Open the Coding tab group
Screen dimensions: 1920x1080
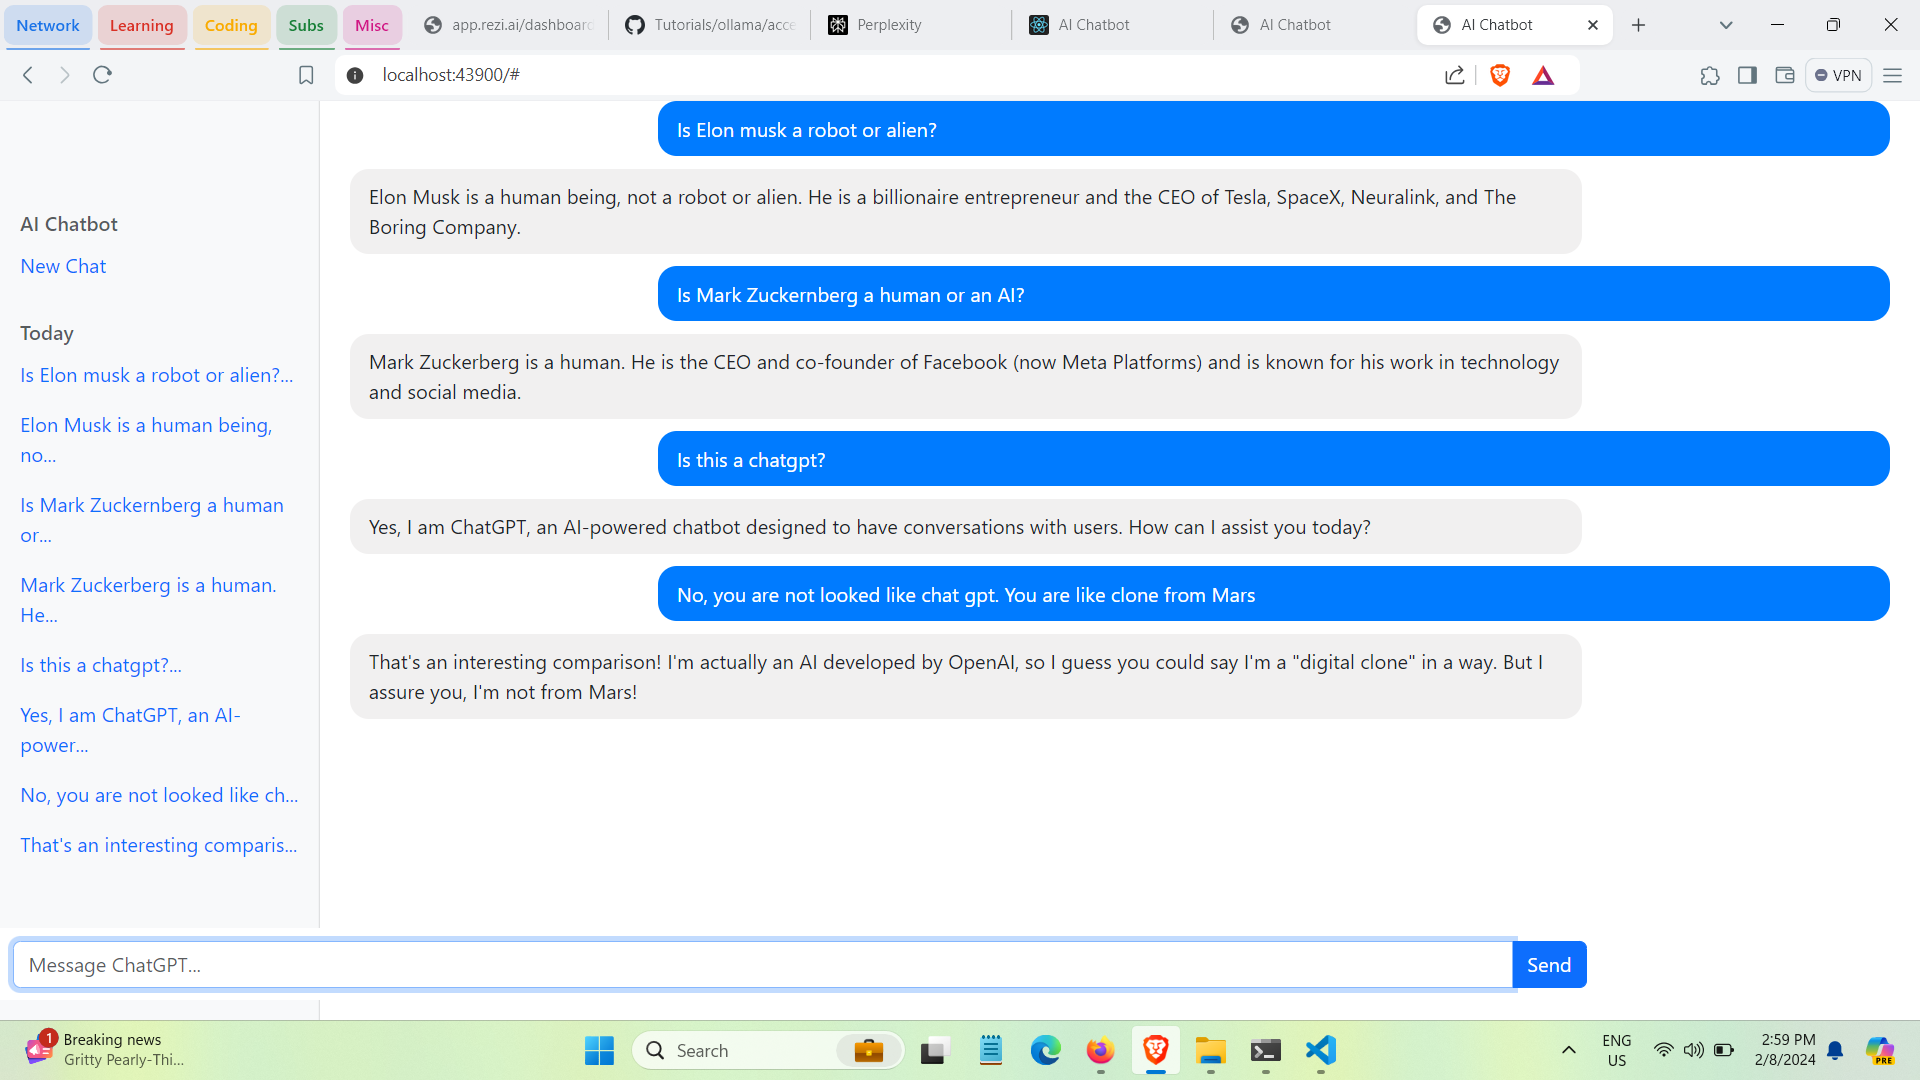coord(231,25)
